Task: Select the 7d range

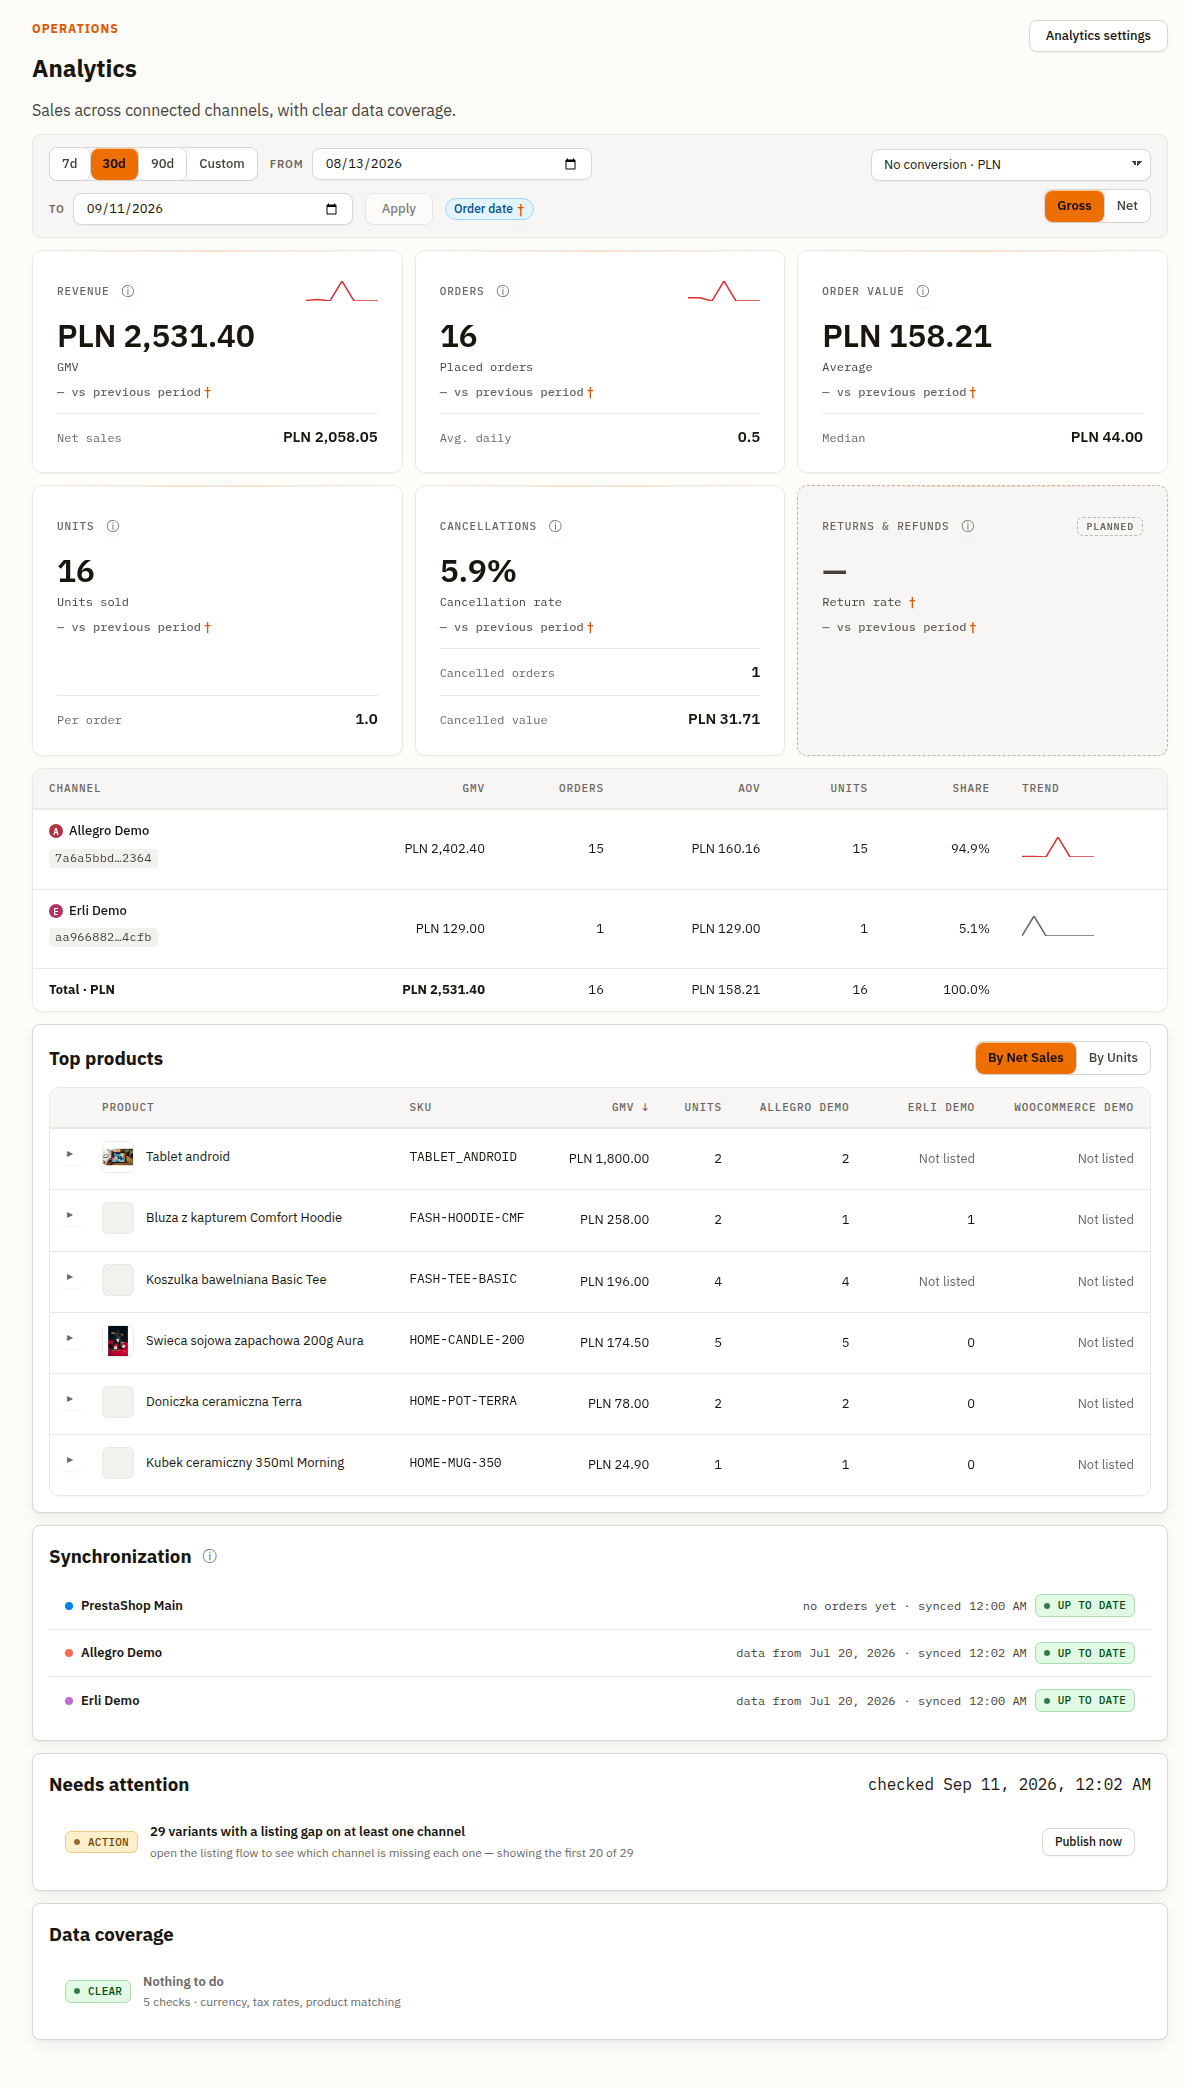Action: (70, 164)
